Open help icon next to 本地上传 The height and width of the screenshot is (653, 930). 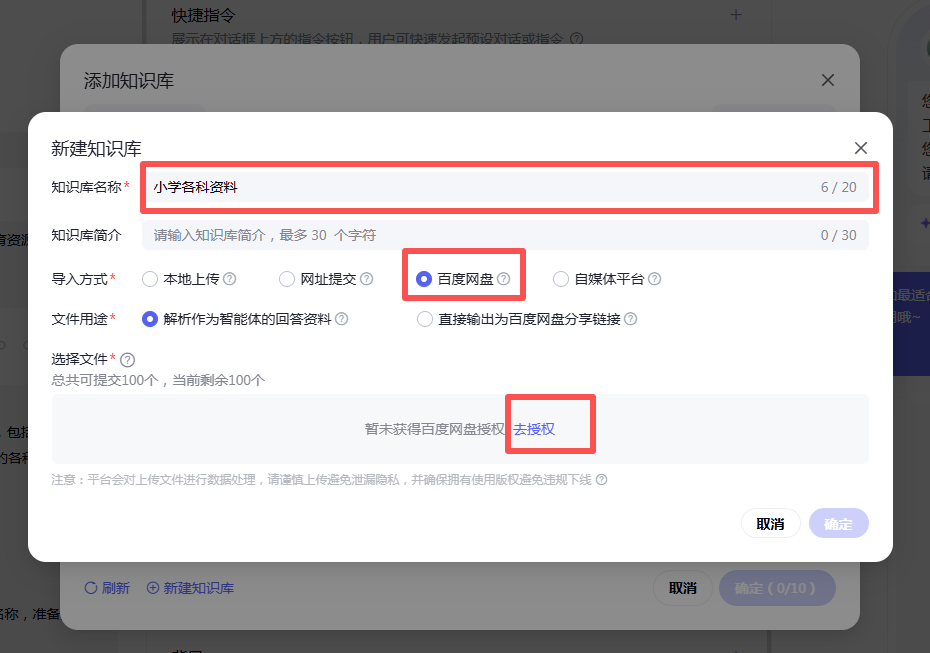coord(230,279)
